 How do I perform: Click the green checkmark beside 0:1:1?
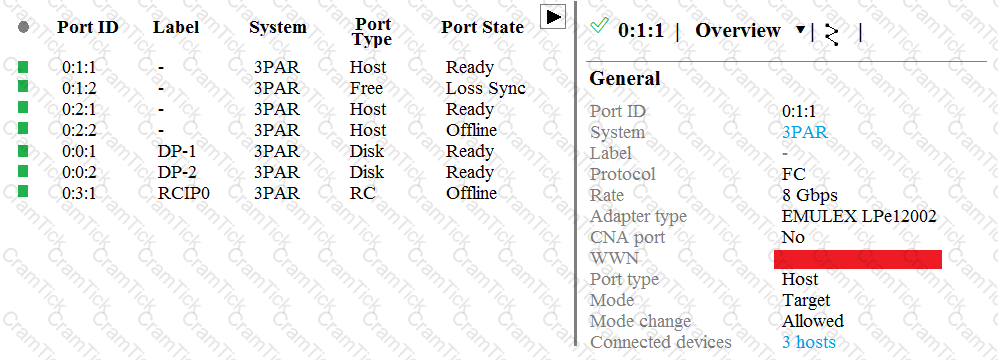(x=599, y=26)
